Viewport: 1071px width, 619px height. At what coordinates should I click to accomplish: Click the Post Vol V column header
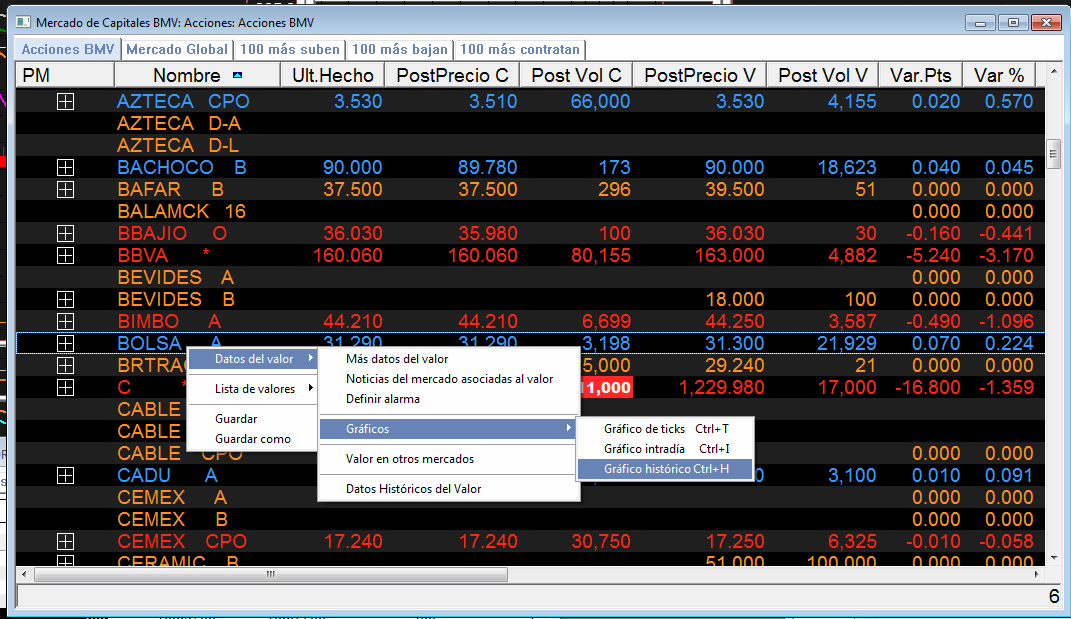[823, 75]
